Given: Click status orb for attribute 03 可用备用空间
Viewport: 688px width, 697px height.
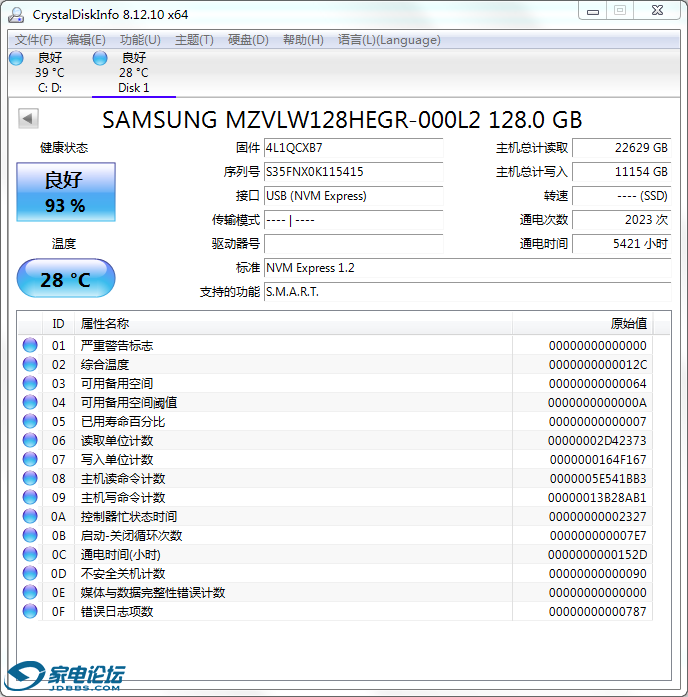Looking at the screenshot, I should pos(30,383).
